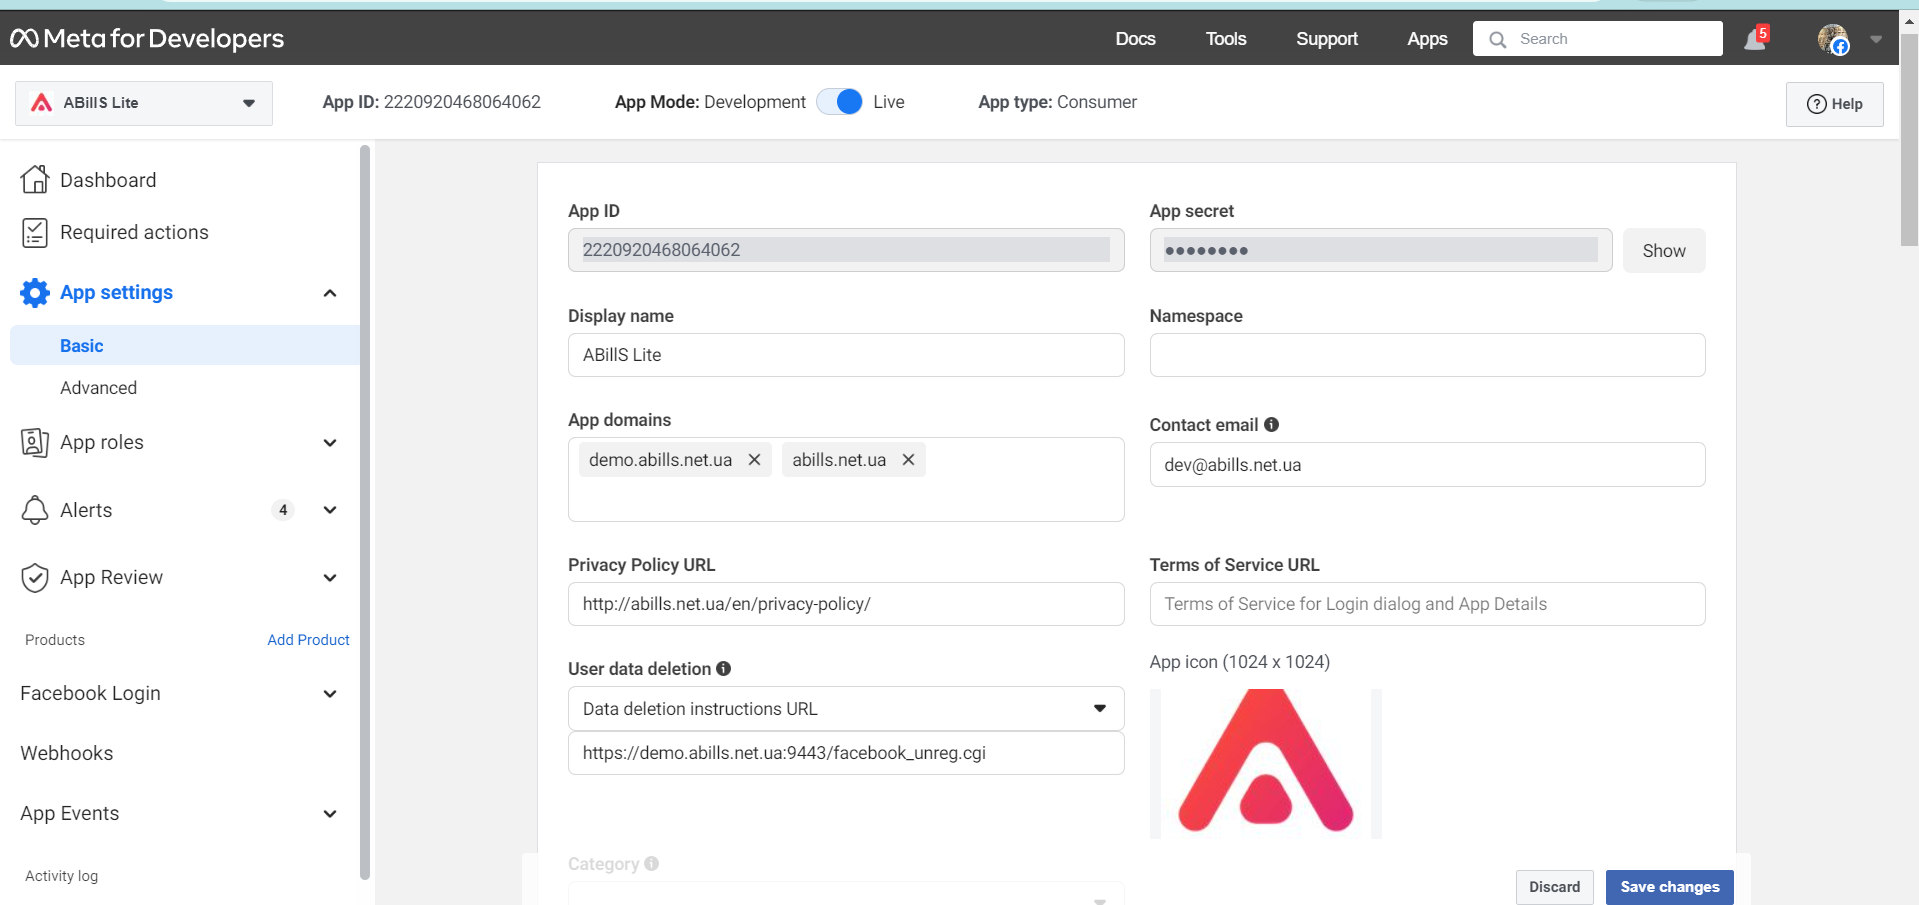Viewport: 1919px width, 905px height.
Task: Open the profile avatar in the header
Action: click(1832, 39)
